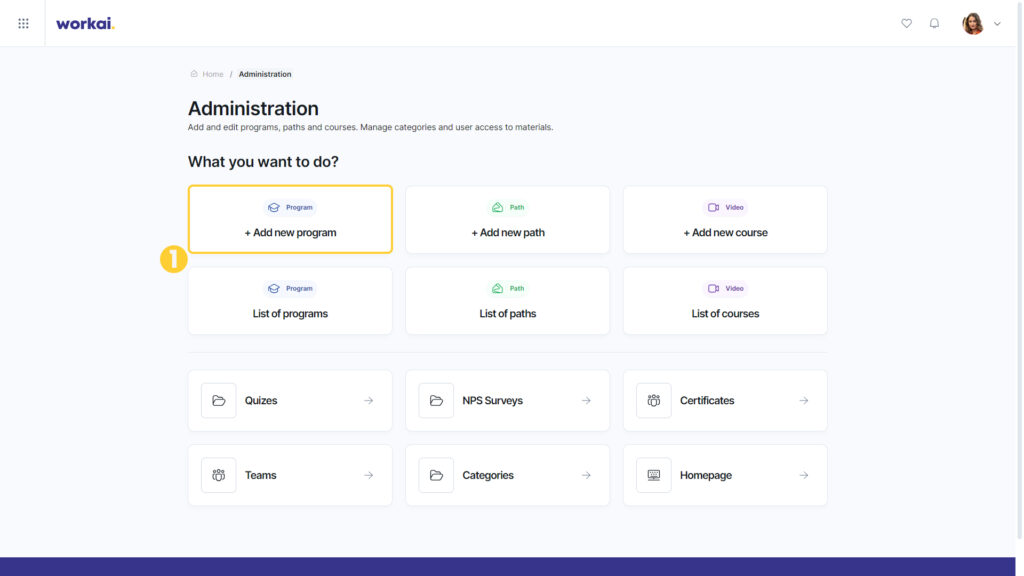Image resolution: width=1024 pixels, height=576 pixels.
Task: Click the NPS Surveys arrow
Action: click(x=586, y=400)
